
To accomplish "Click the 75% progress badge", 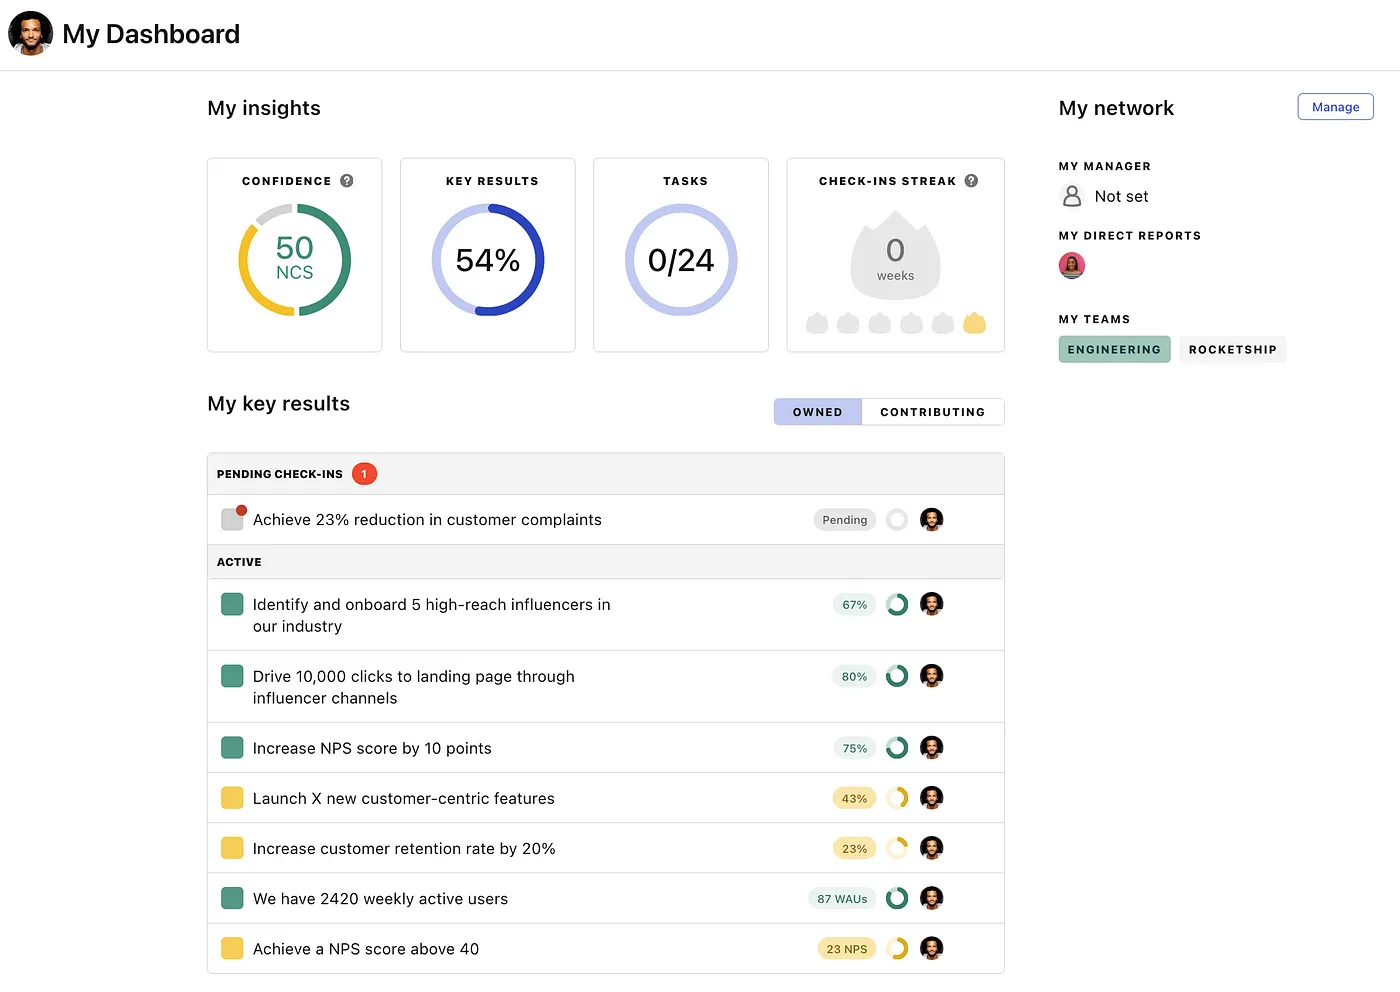I will 854,748.
